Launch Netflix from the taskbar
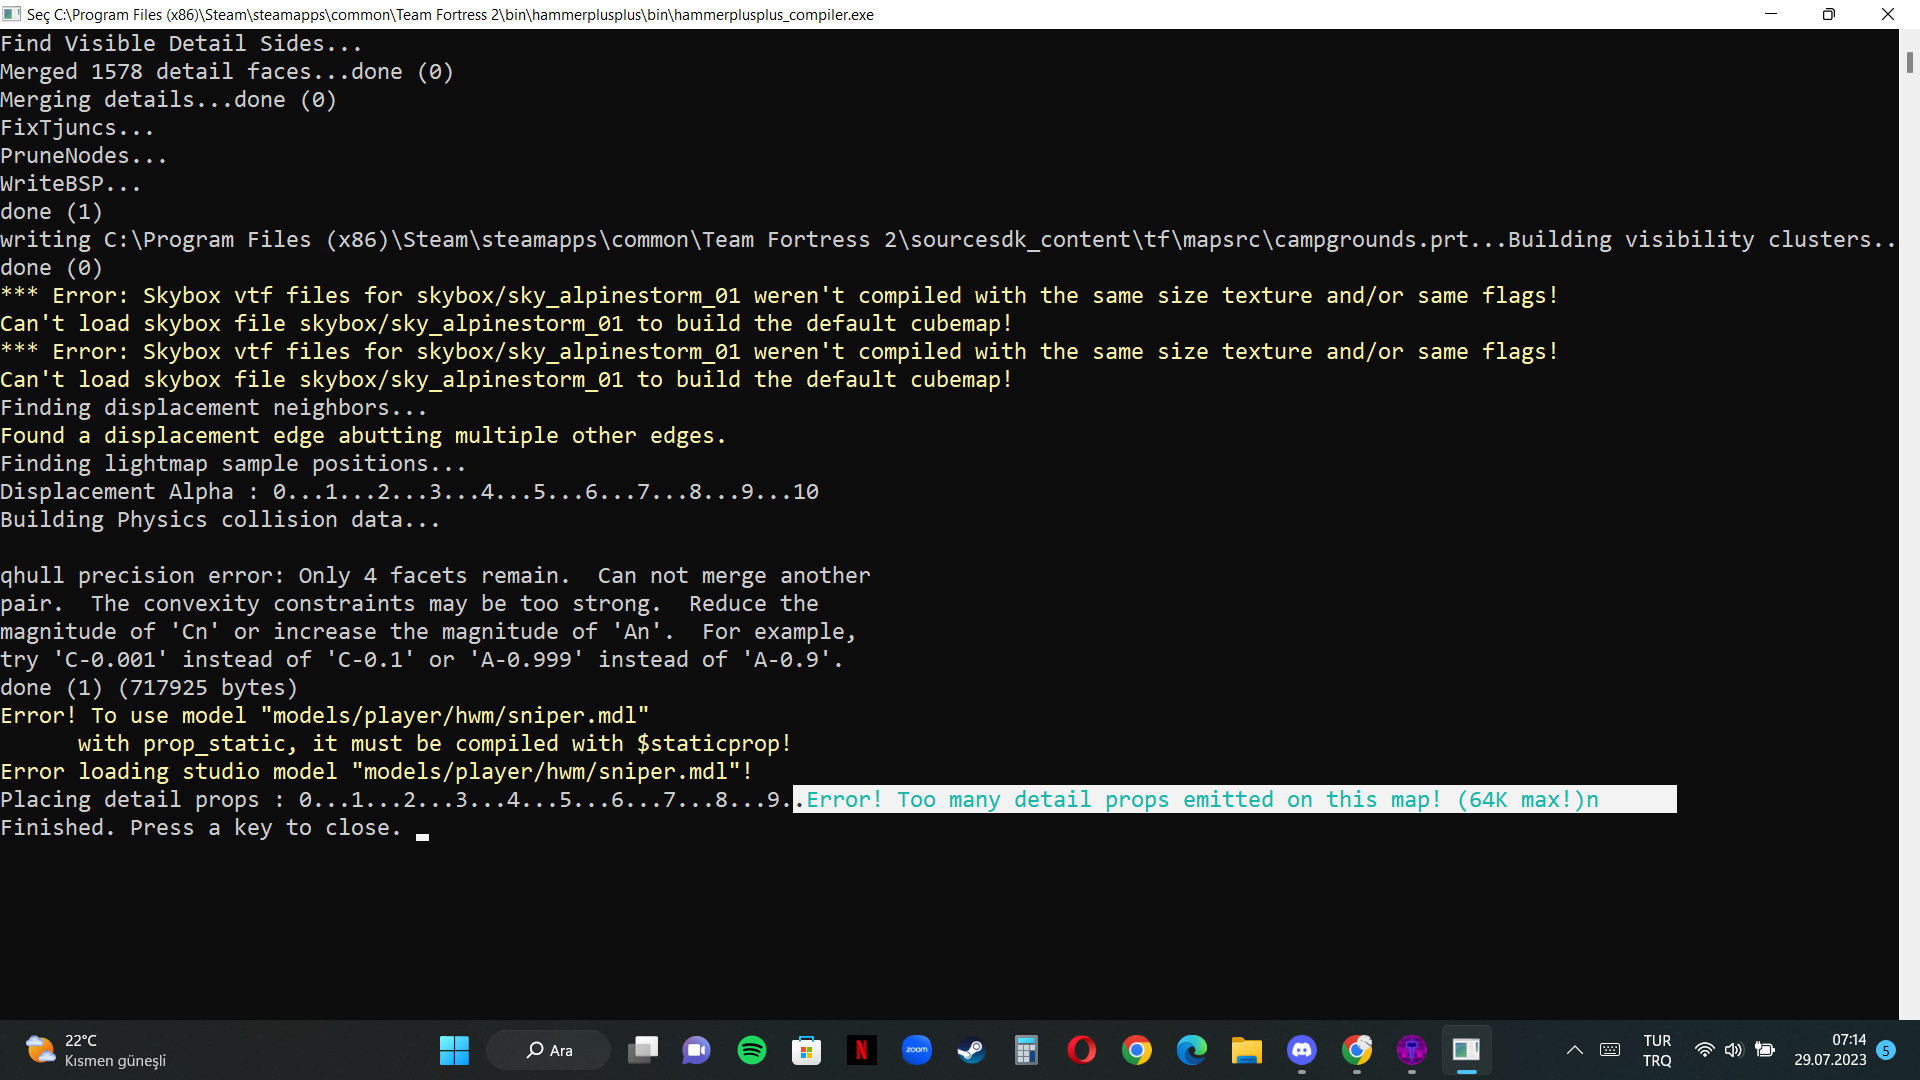 [861, 1050]
